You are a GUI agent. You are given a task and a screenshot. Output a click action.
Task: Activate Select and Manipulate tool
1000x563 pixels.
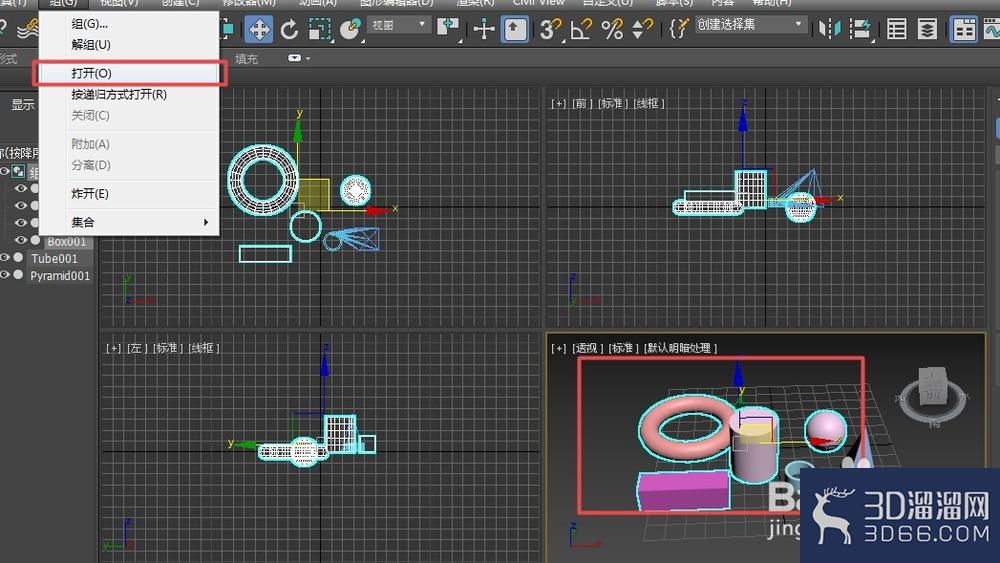[x=484, y=29]
